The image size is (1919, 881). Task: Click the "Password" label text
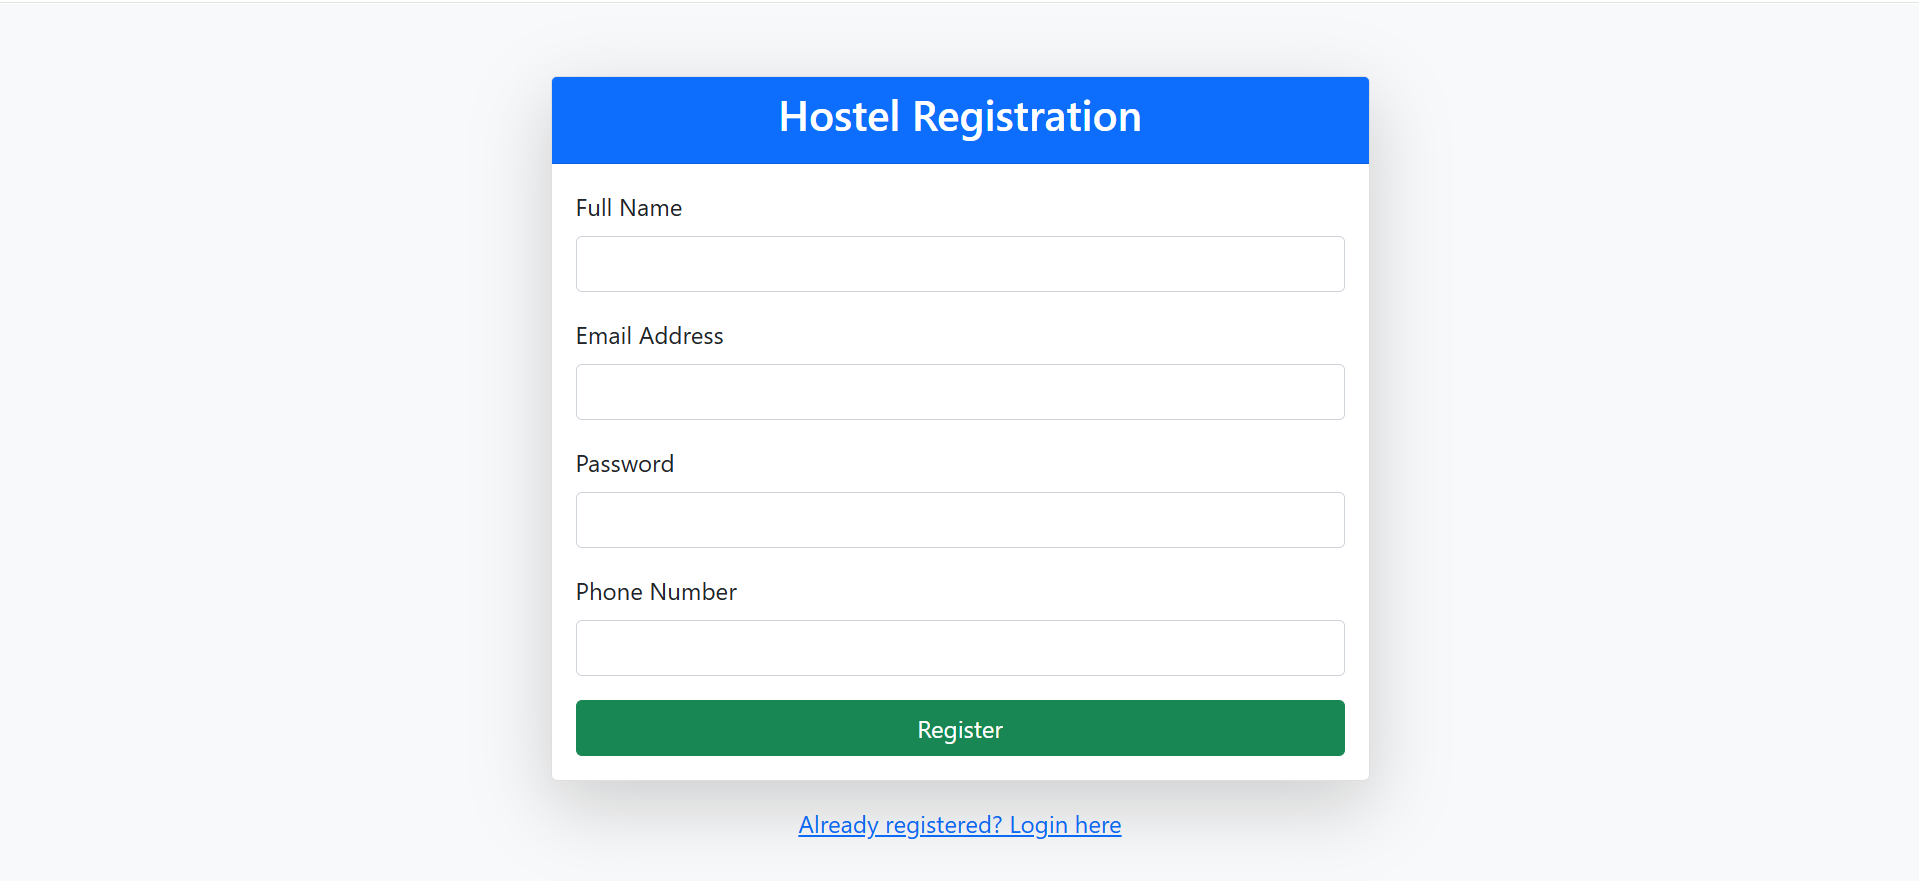pyautogui.click(x=625, y=464)
